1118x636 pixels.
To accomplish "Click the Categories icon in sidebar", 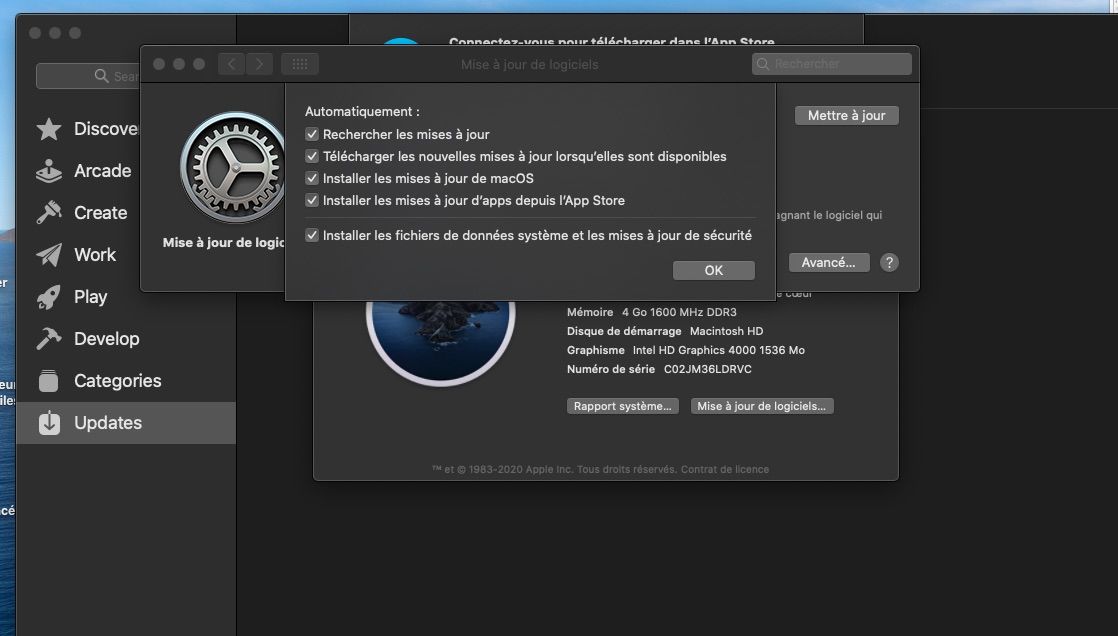I will [x=48, y=381].
